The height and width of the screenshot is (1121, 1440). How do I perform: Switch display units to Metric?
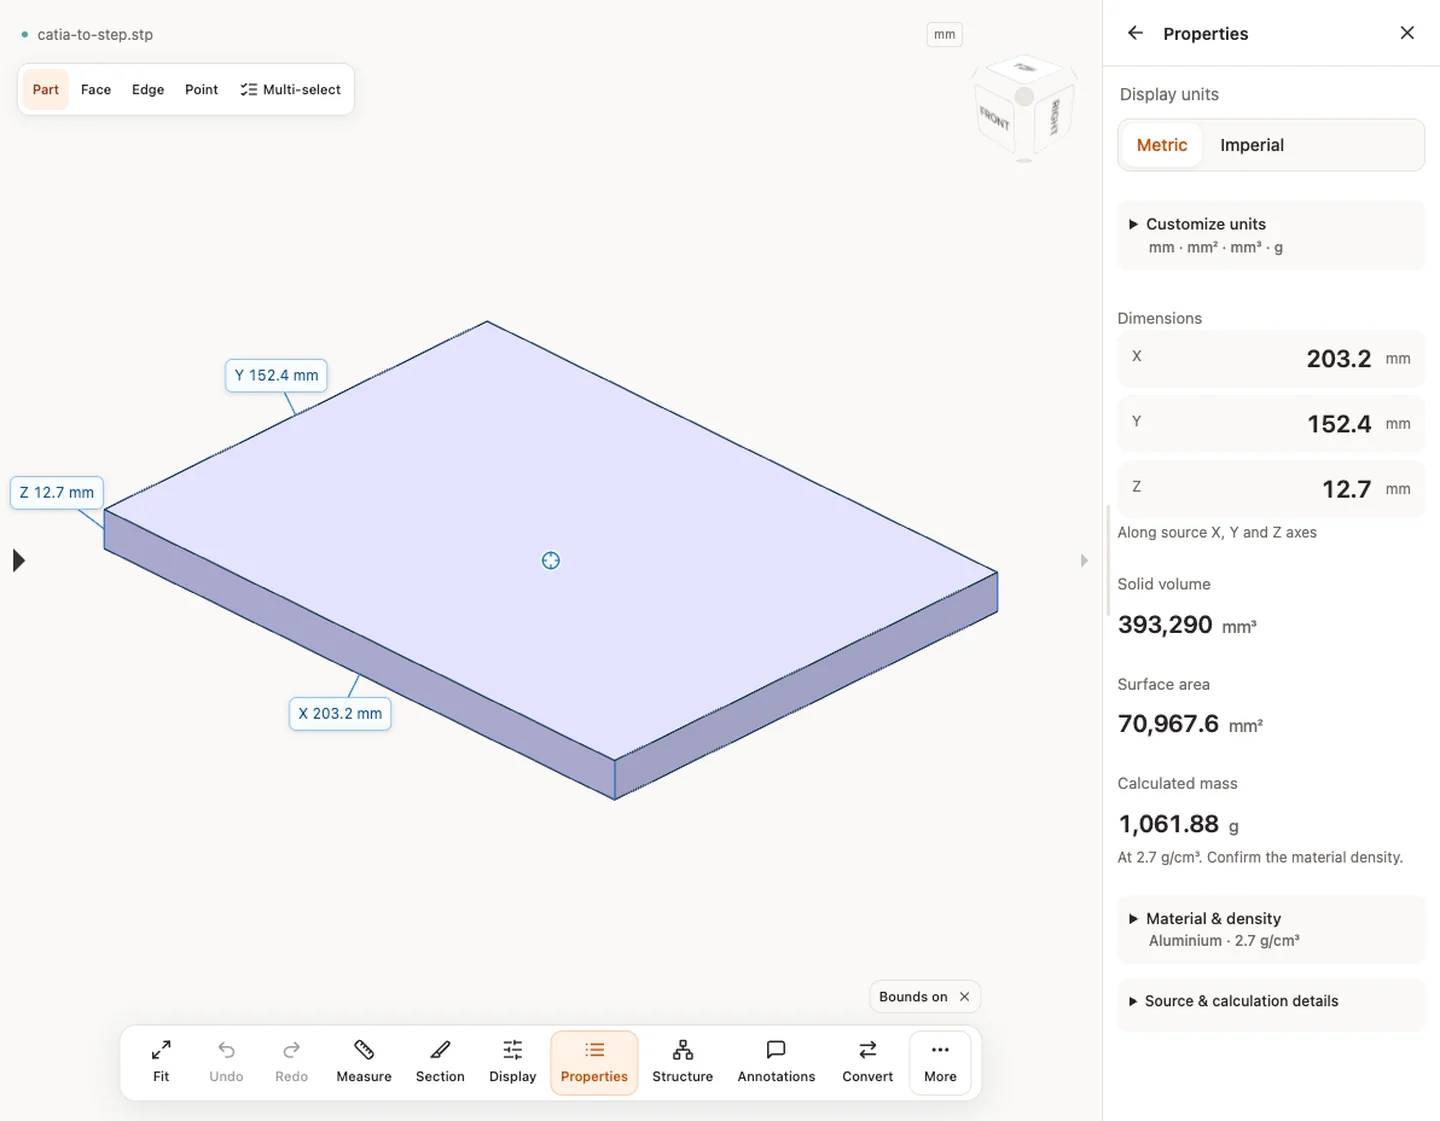coord(1162,145)
